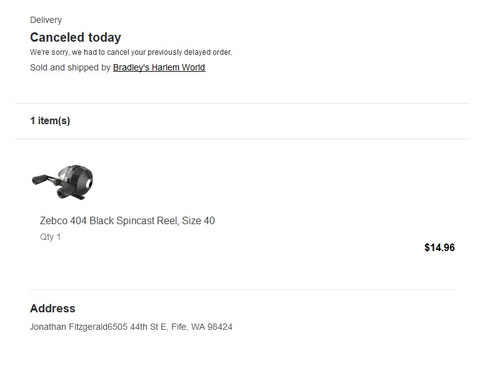Click the Address section heading

coord(53,308)
